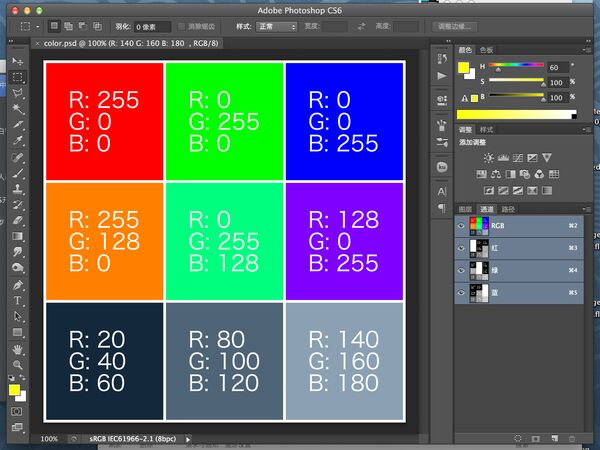The width and height of the screenshot is (600, 450).
Task: Click the yellow foreground color swatch in toolbar
Action: click(15, 388)
